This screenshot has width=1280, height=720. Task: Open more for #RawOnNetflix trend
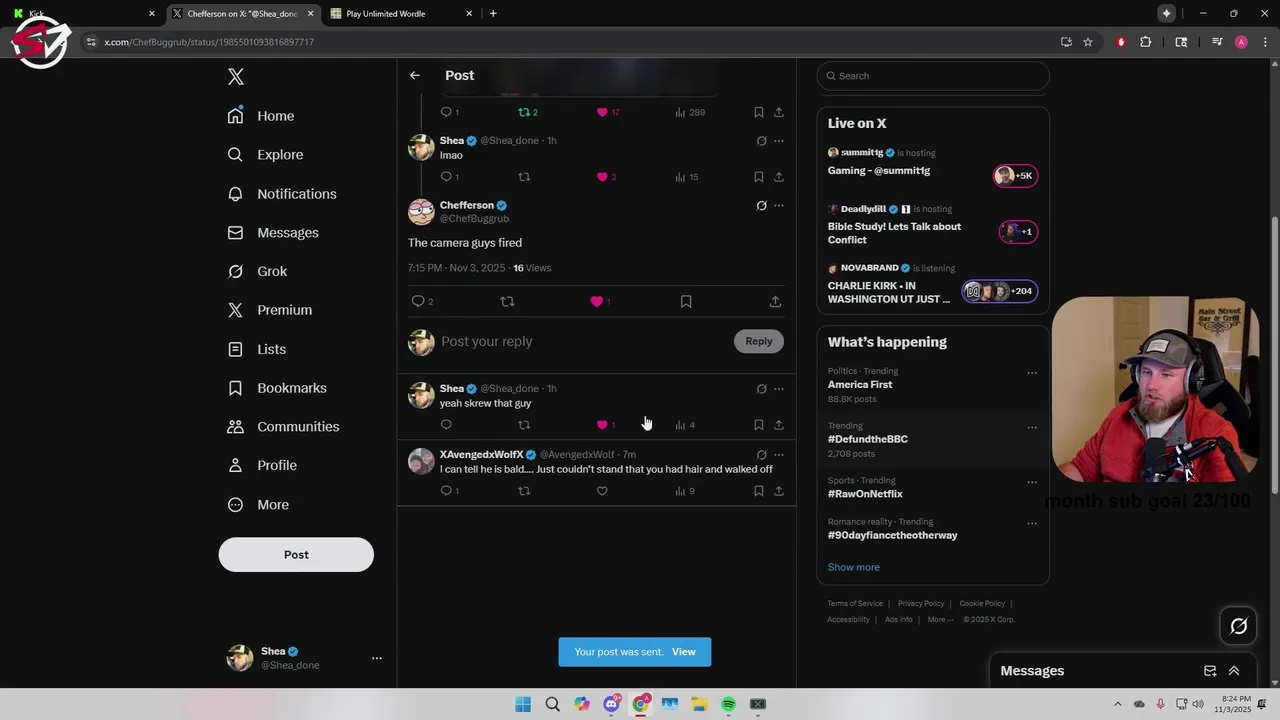pos(1032,482)
